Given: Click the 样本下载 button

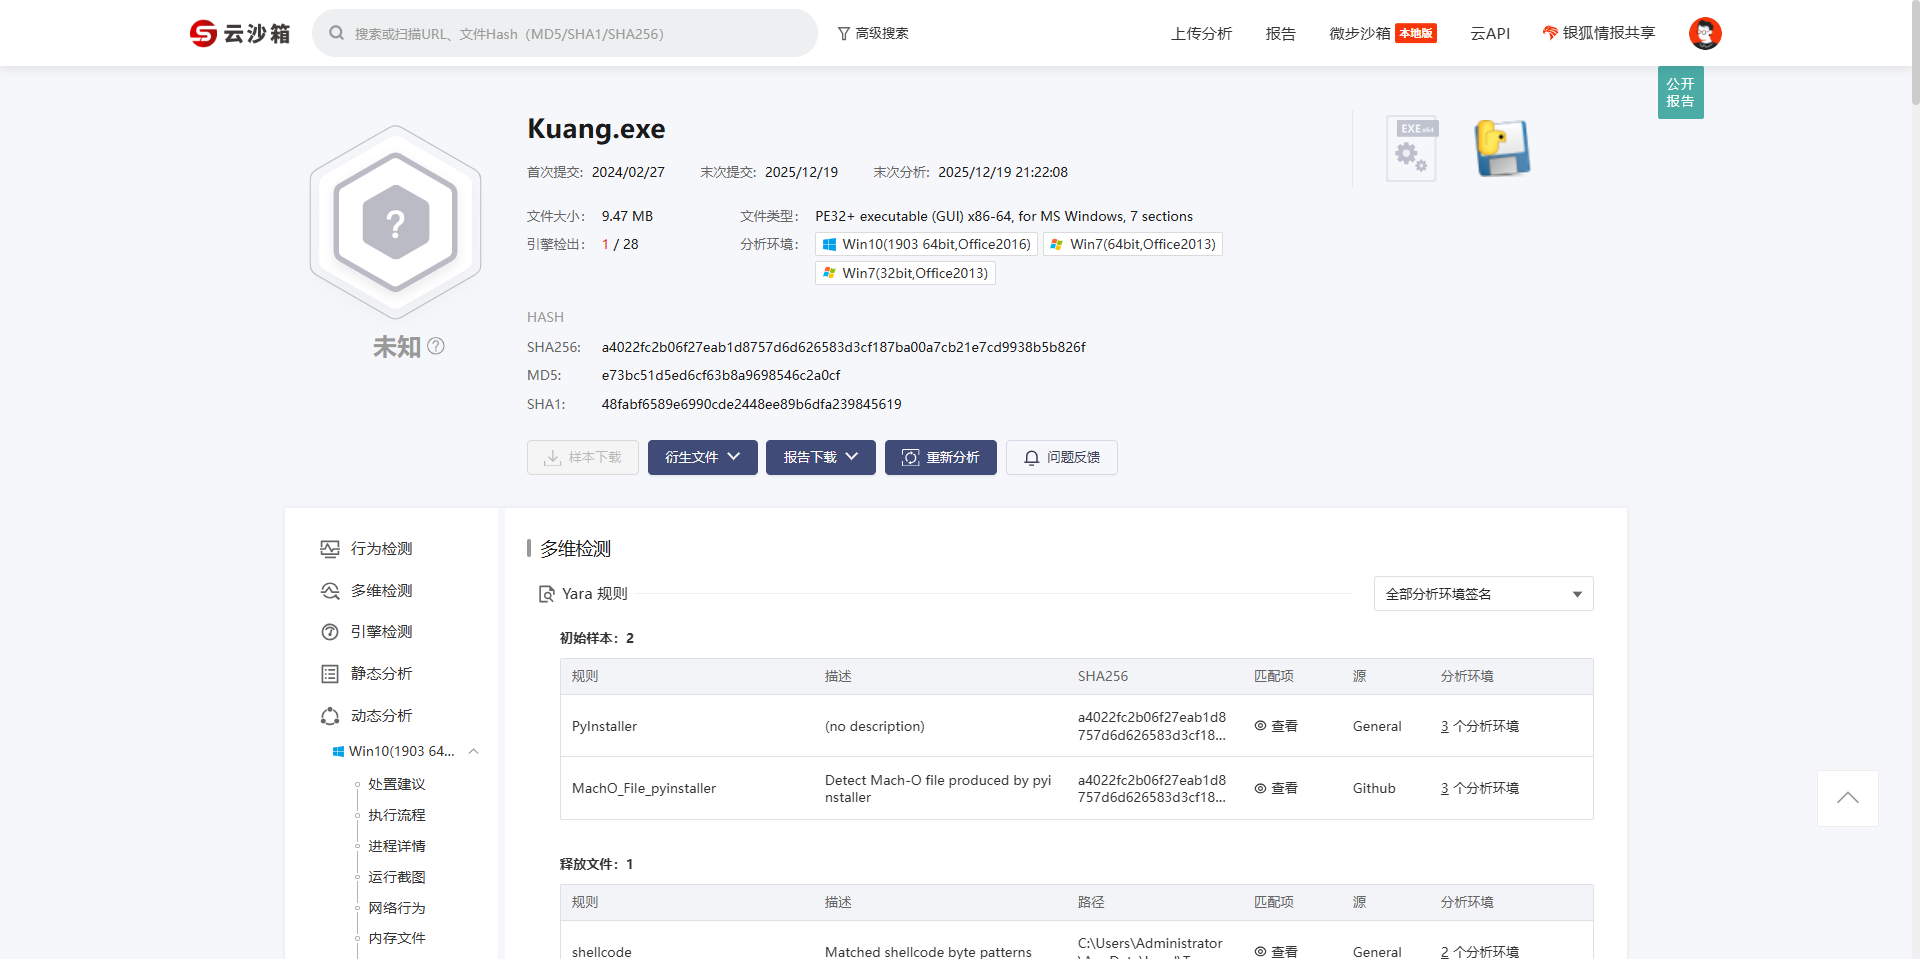Looking at the screenshot, I should click(x=583, y=457).
